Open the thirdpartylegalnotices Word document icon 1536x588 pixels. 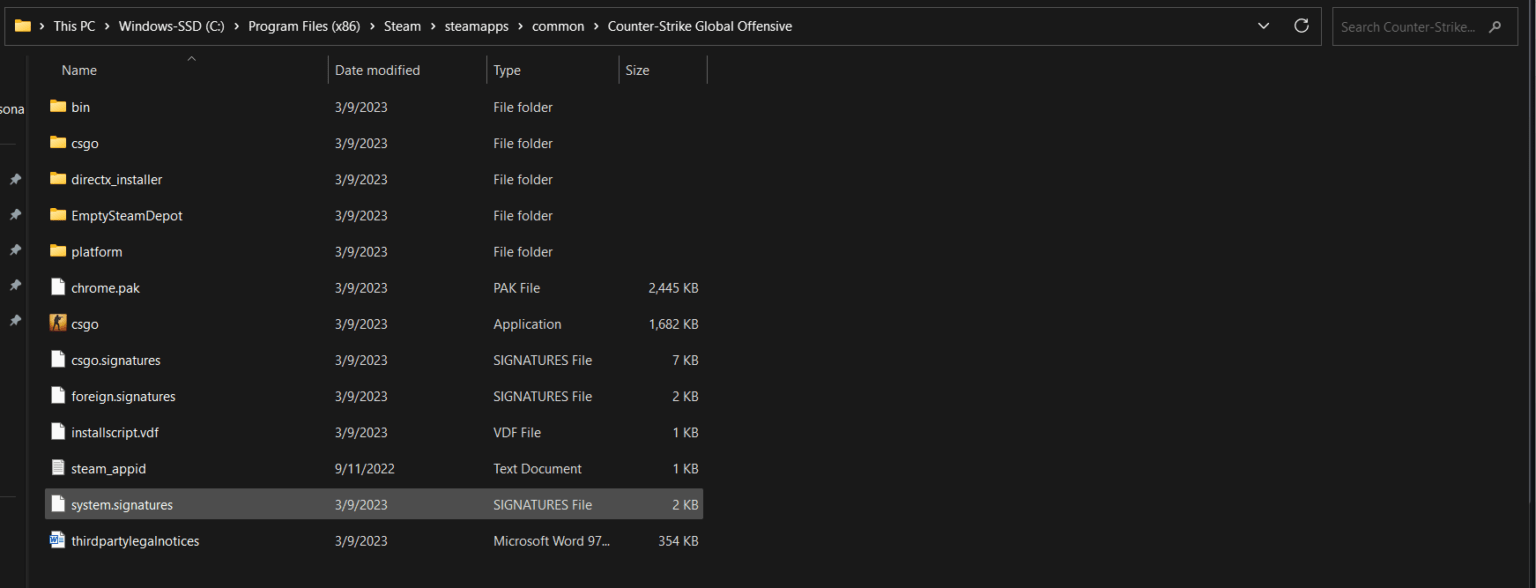click(58, 540)
